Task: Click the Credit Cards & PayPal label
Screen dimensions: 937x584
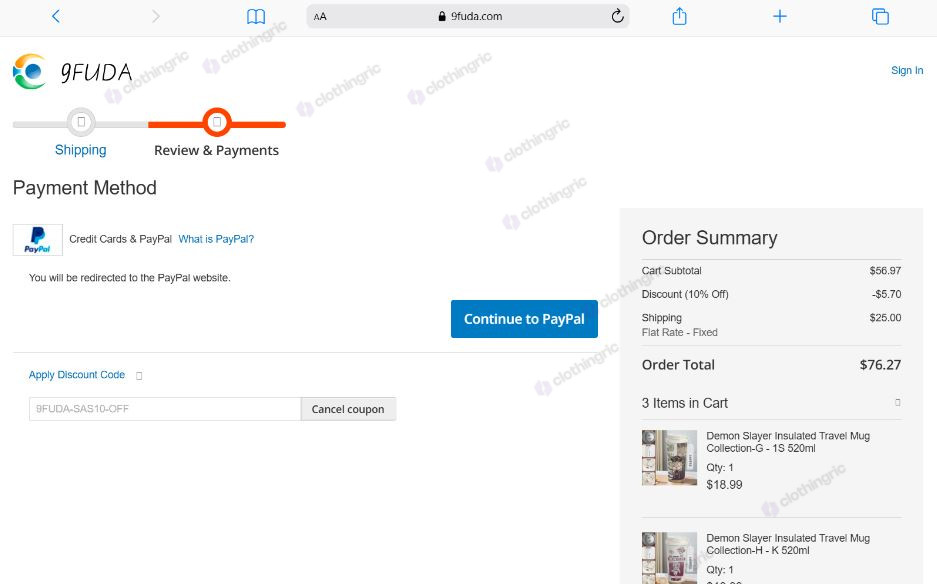Action: coord(121,239)
